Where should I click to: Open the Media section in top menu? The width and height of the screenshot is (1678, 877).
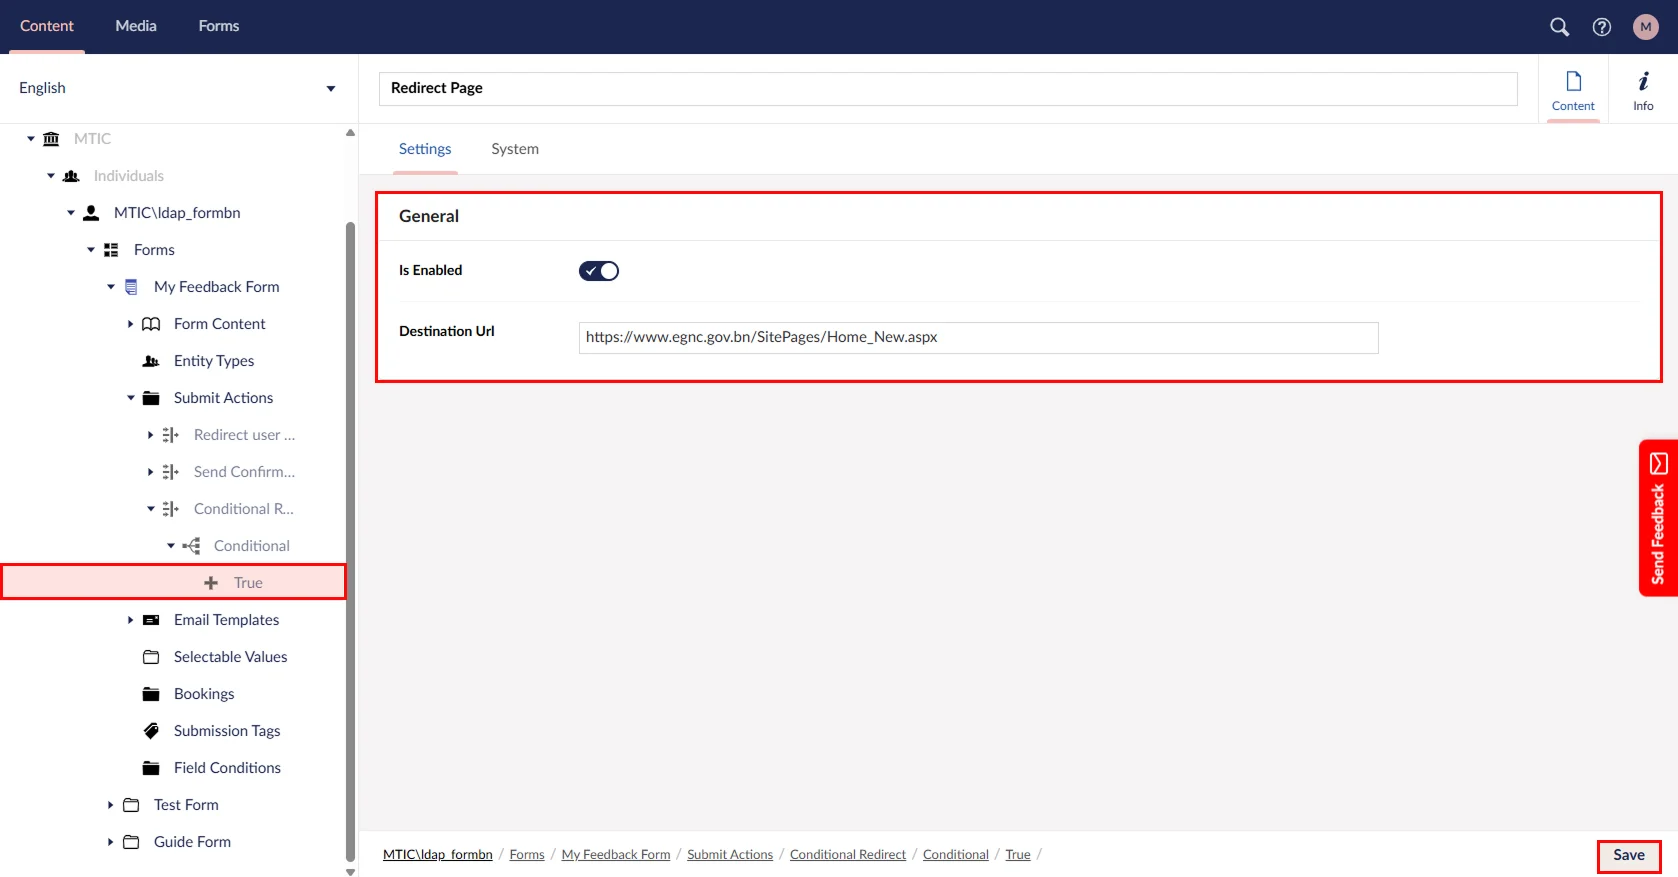[x=136, y=26]
